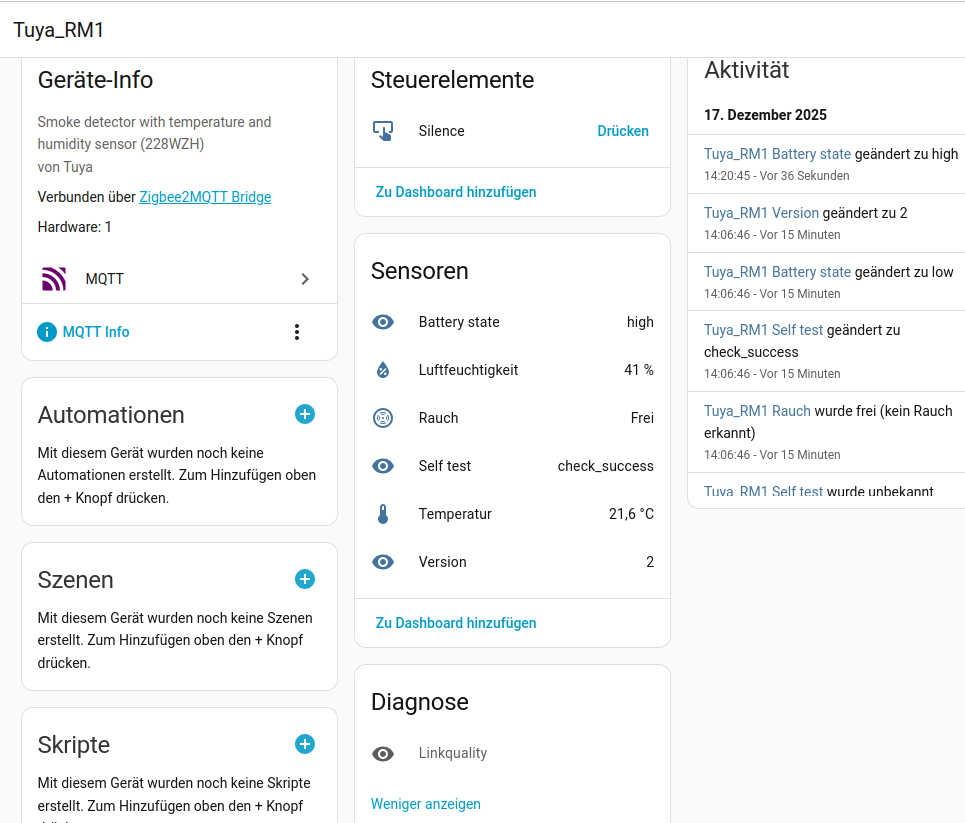Click the Silence button press icon
The height and width of the screenshot is (823, 965).
point(383,131)
